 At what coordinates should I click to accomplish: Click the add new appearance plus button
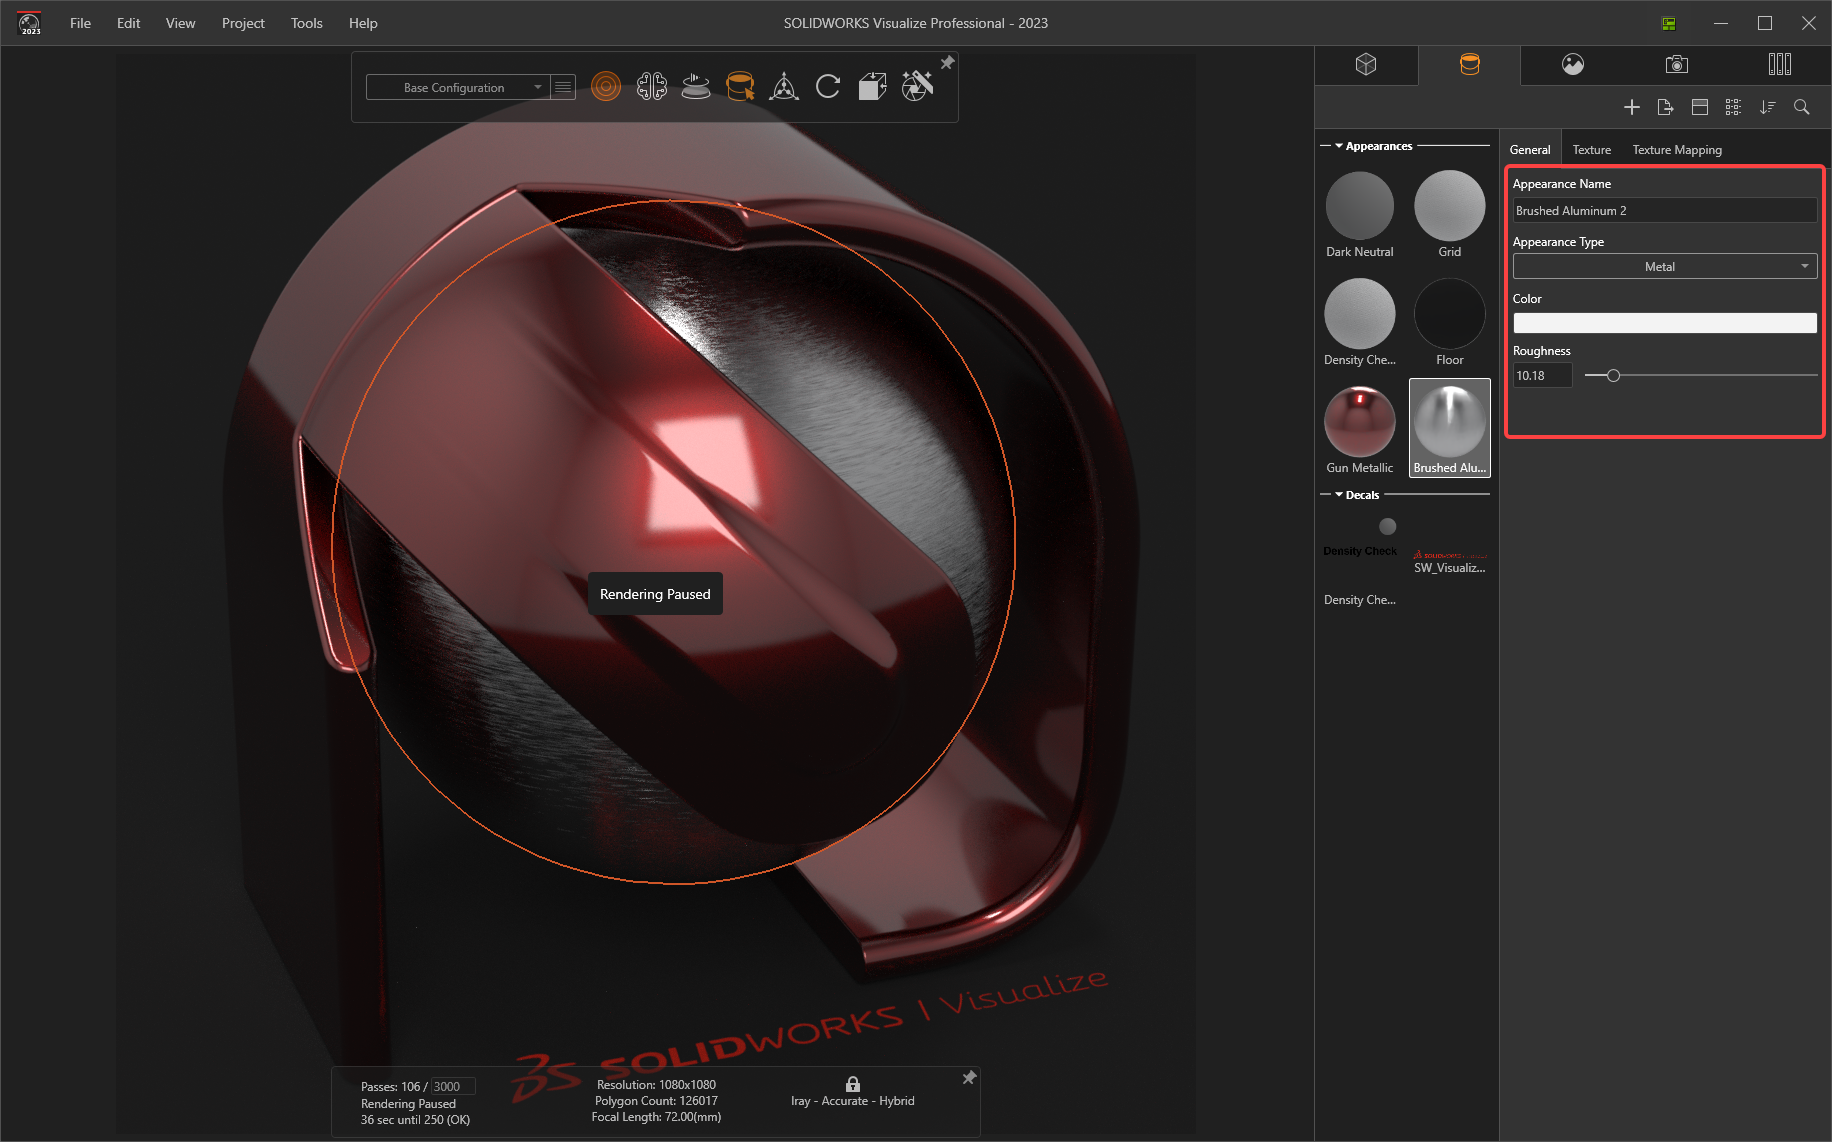point(1632,107)
